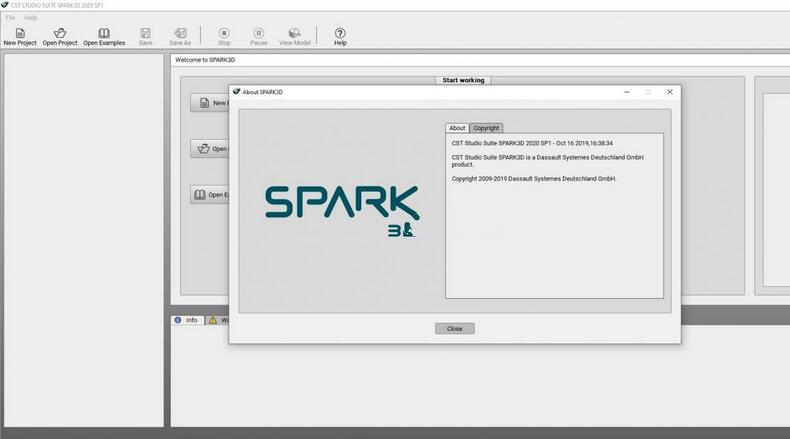Open a project via Open Project icon
Image resolution: width=790 pixels, height=439 pixels.
(x=60, y=37)
